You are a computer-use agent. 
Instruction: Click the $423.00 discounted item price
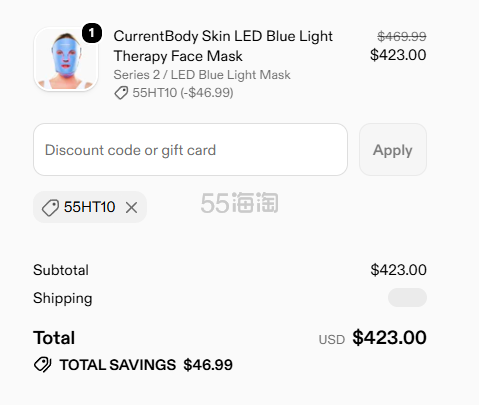[x=398, y=55]
